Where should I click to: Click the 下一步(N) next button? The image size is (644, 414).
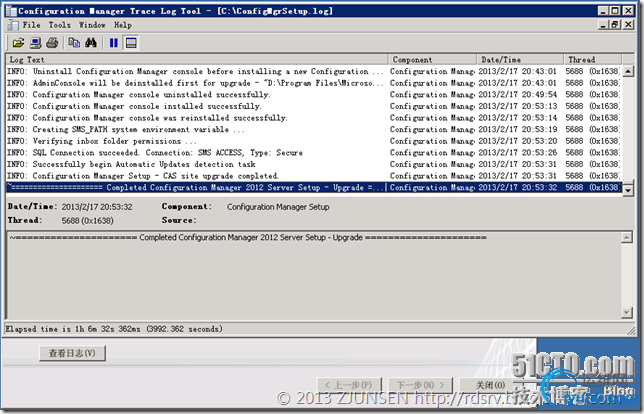click(x=420, y=385)
